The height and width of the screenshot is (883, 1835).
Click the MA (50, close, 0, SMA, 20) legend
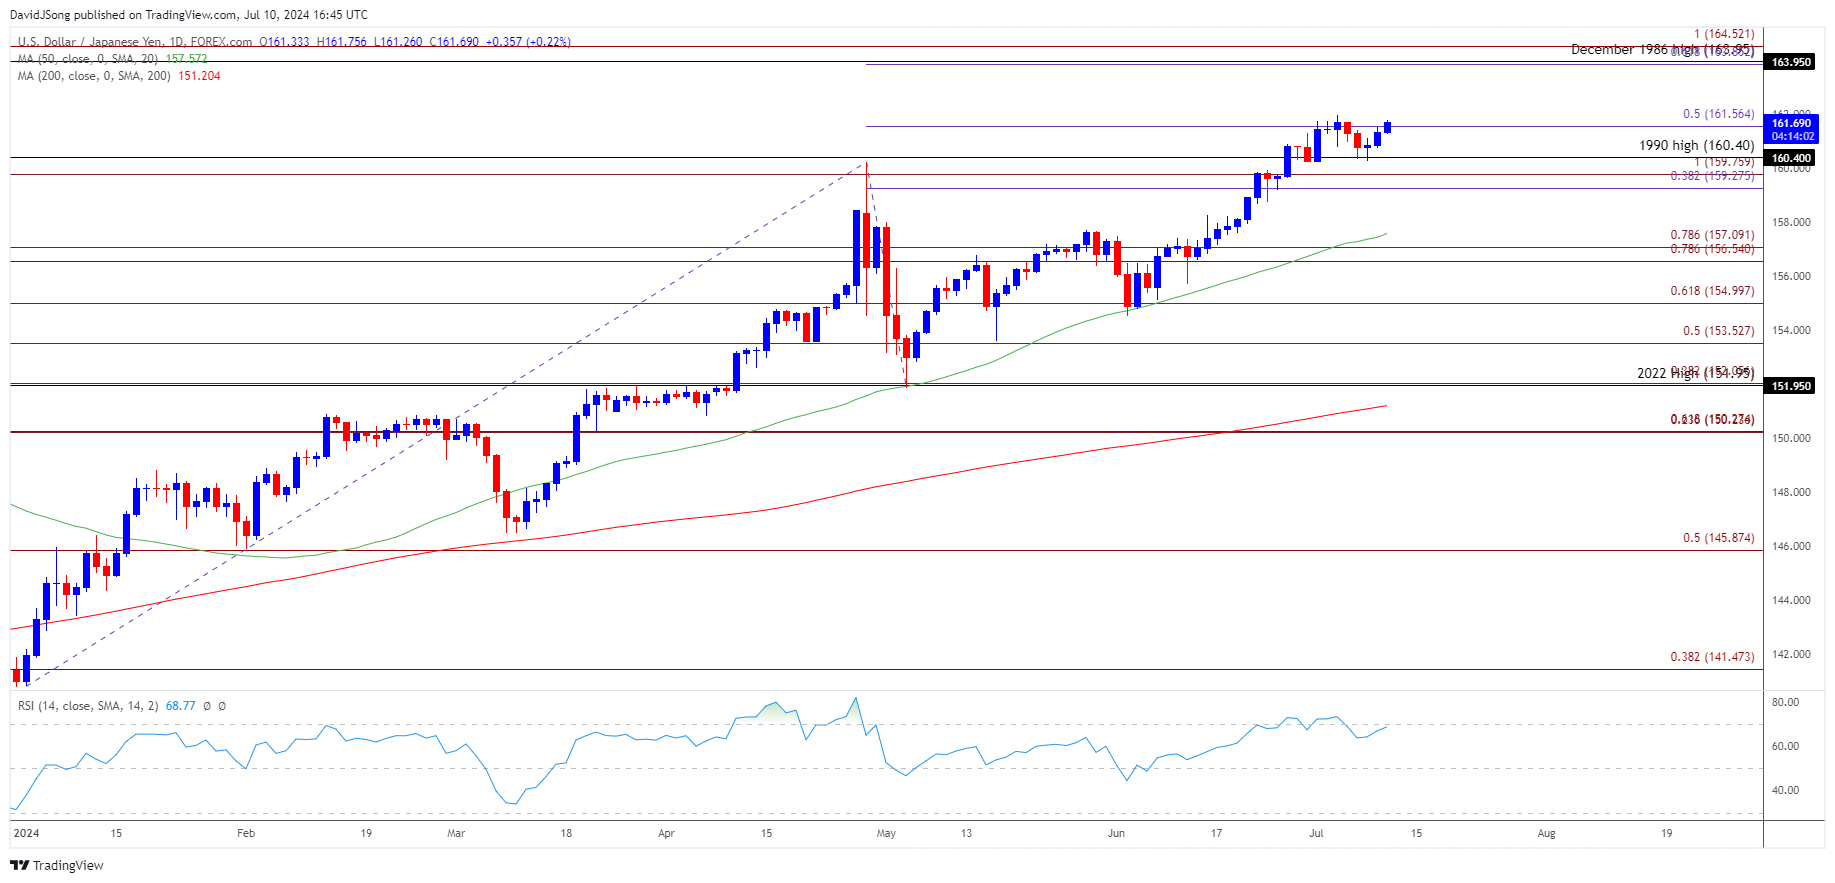tap(89, 59)
